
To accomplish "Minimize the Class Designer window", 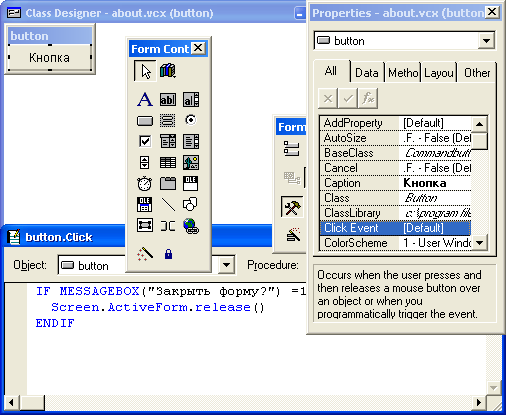I will click(x=299, y=14).
